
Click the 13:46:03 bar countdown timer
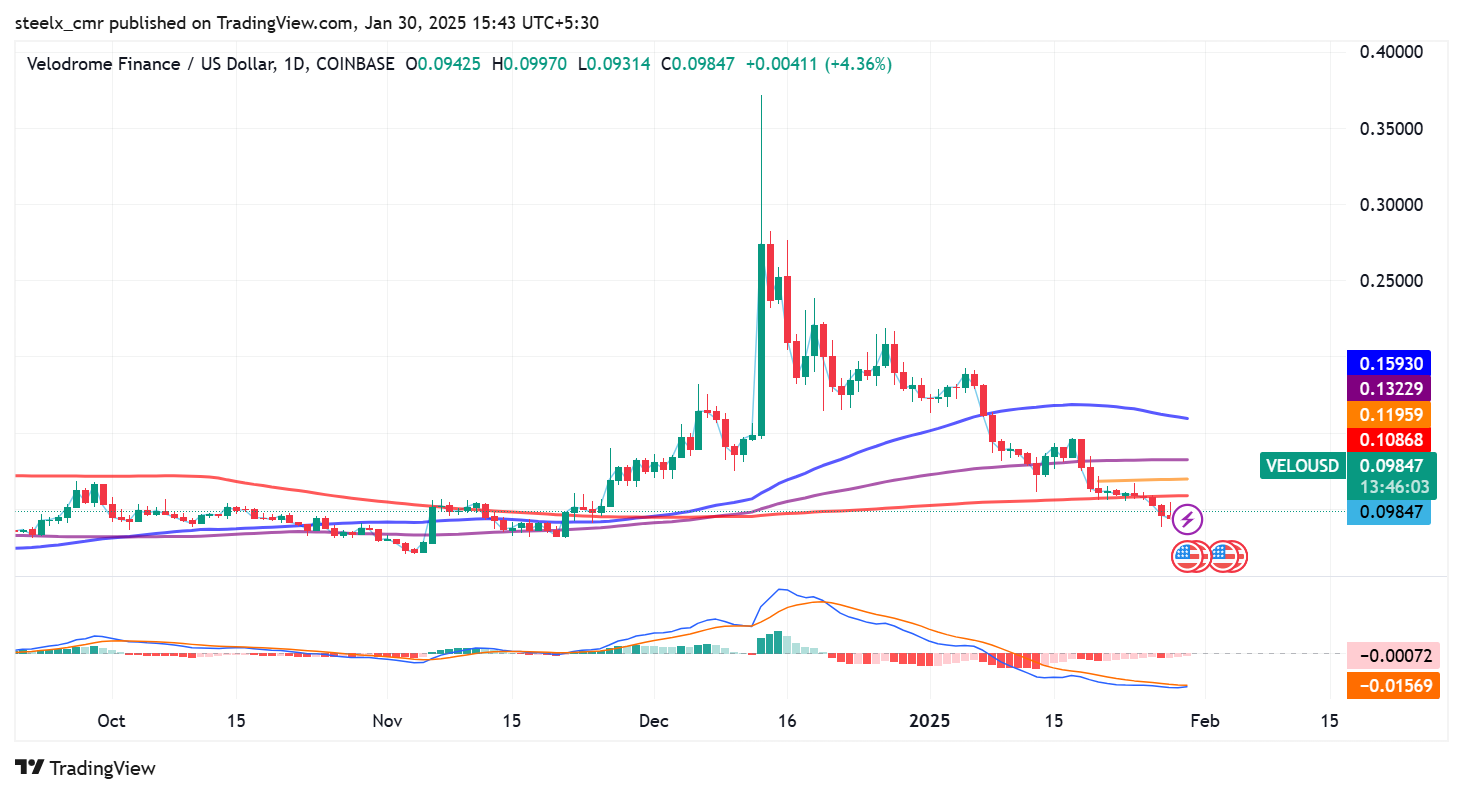pos(1391,487)
